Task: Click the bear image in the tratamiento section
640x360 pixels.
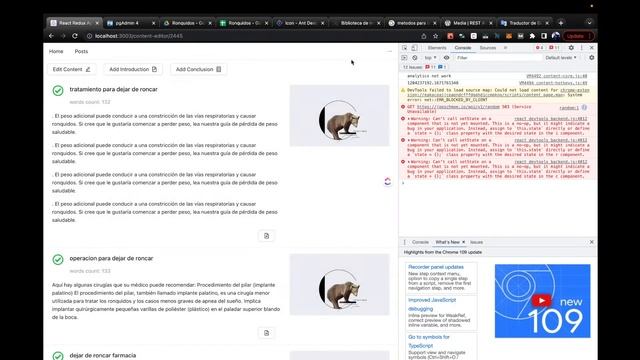Action: click(340, 116)
